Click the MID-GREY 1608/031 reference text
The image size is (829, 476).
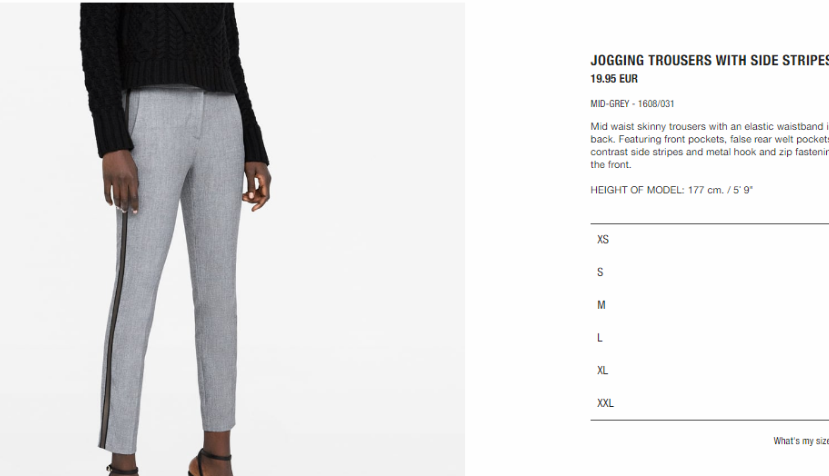point(632,104)
